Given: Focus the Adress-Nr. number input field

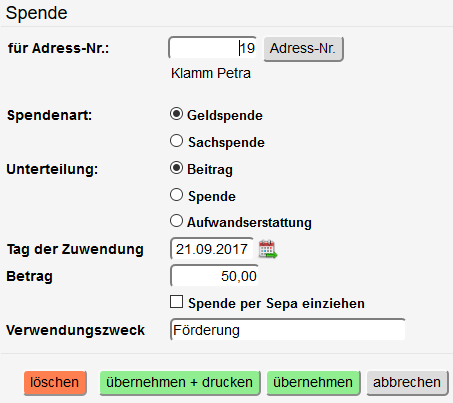Looking at the screenshot, I should pos(213,48).
